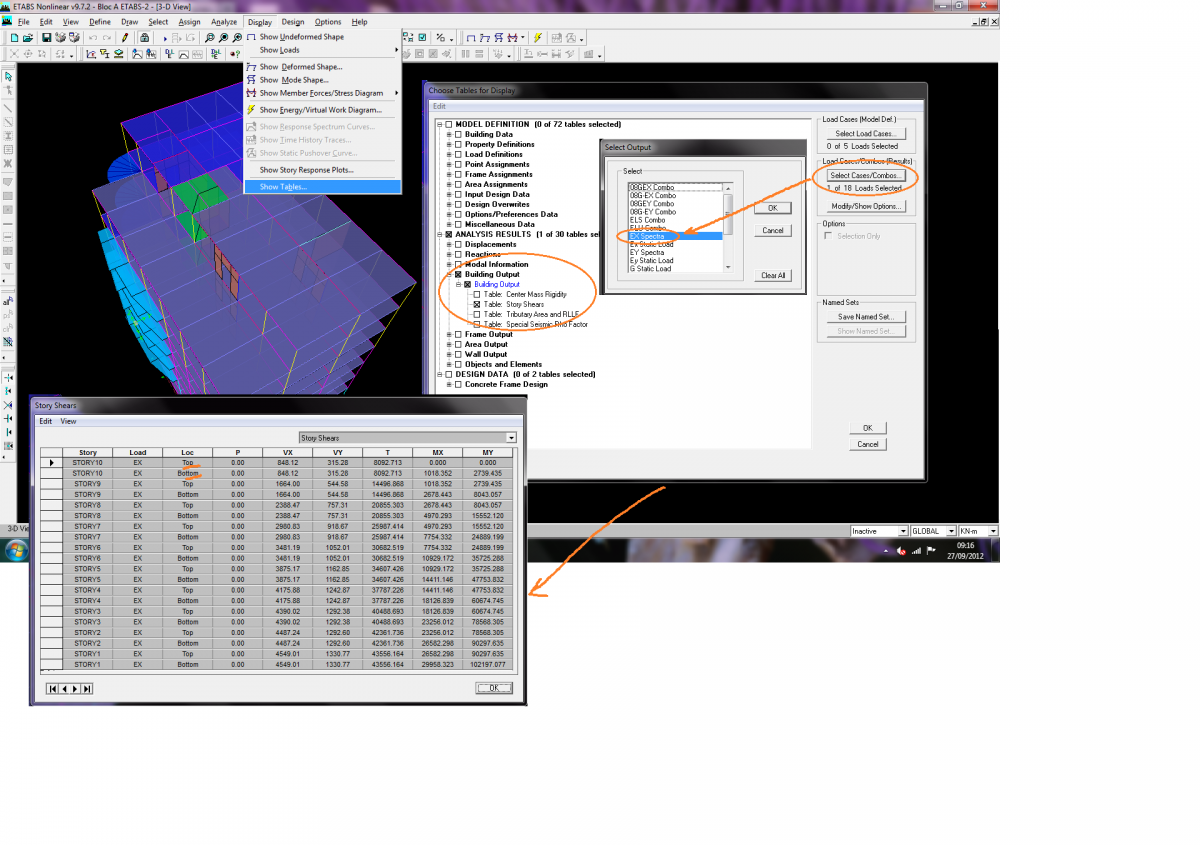
Task: Open Edit menu in Choose Tables dialog
Action: (x=439, y=106)
